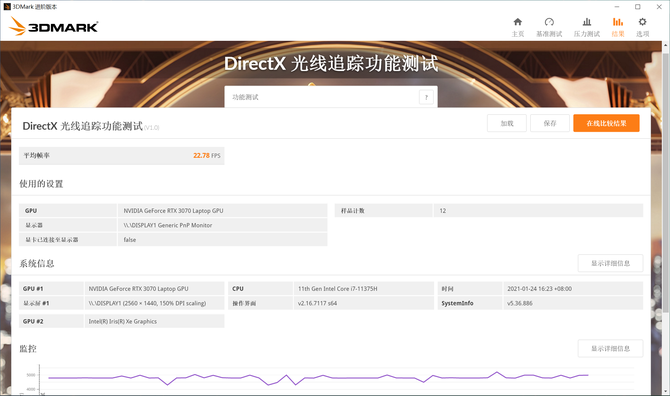The width and height of the screenshot is (670, 396).
Task: Select the Results (结果) bar chart icon
Action: coord(617,22)
